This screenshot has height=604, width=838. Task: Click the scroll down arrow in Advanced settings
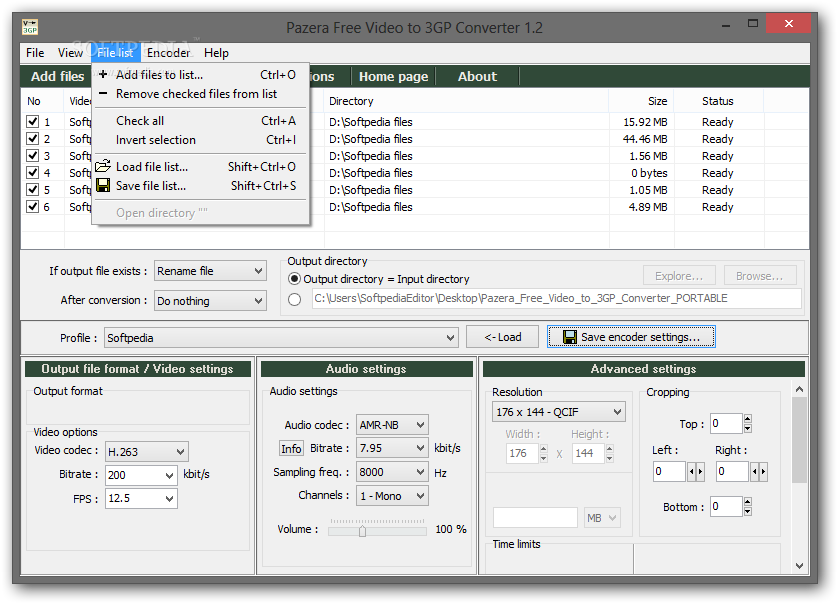point(799,566)
